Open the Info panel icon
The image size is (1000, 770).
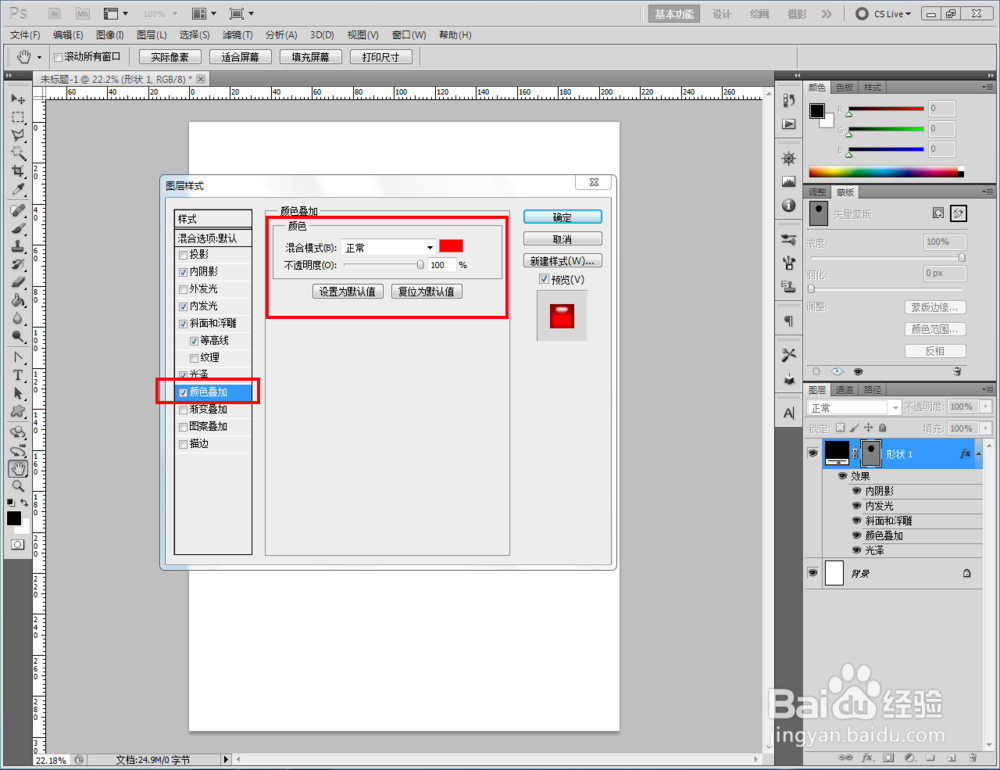pyautogui.click(x=789, y=205)
